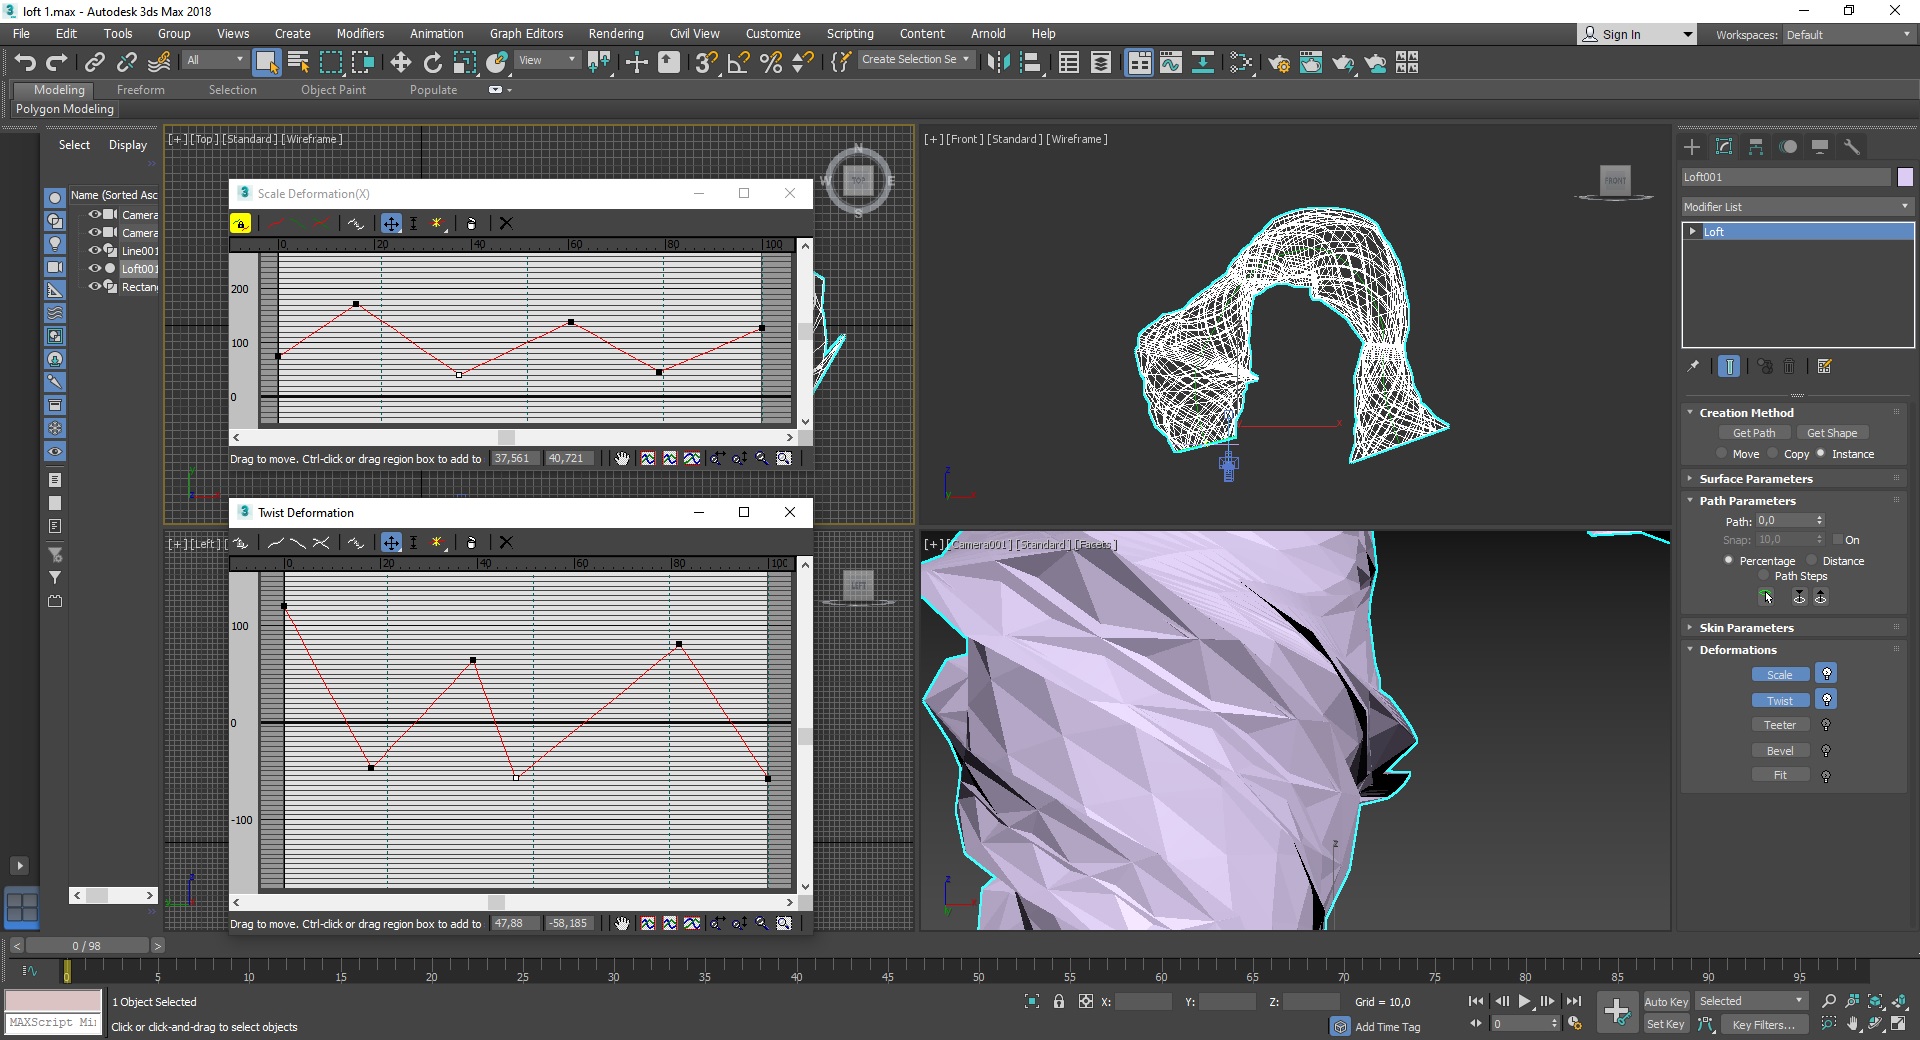The image size is (1920, 1040).
Task: Open Create Selection Set dropdown
Action: [x=915, y=60]
